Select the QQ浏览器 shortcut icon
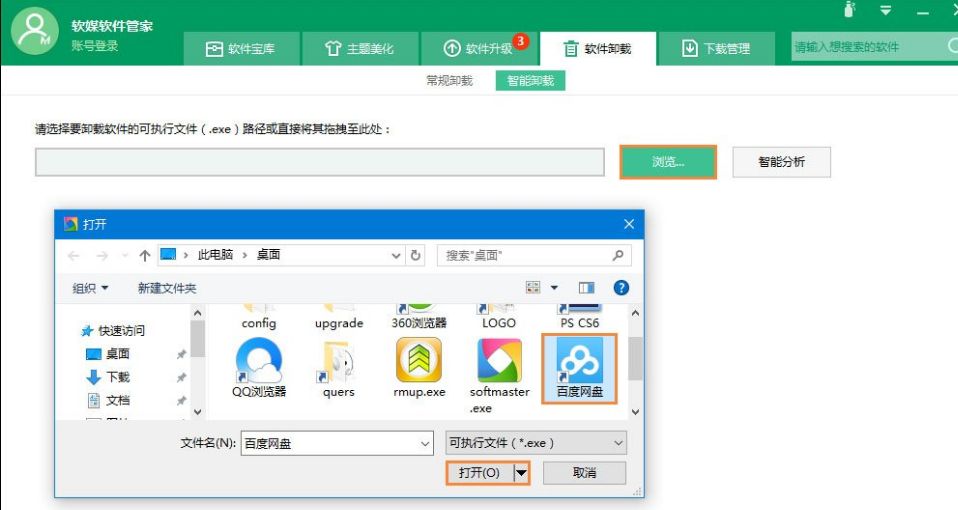The image size is (958, 510). [x=259, y=362]
